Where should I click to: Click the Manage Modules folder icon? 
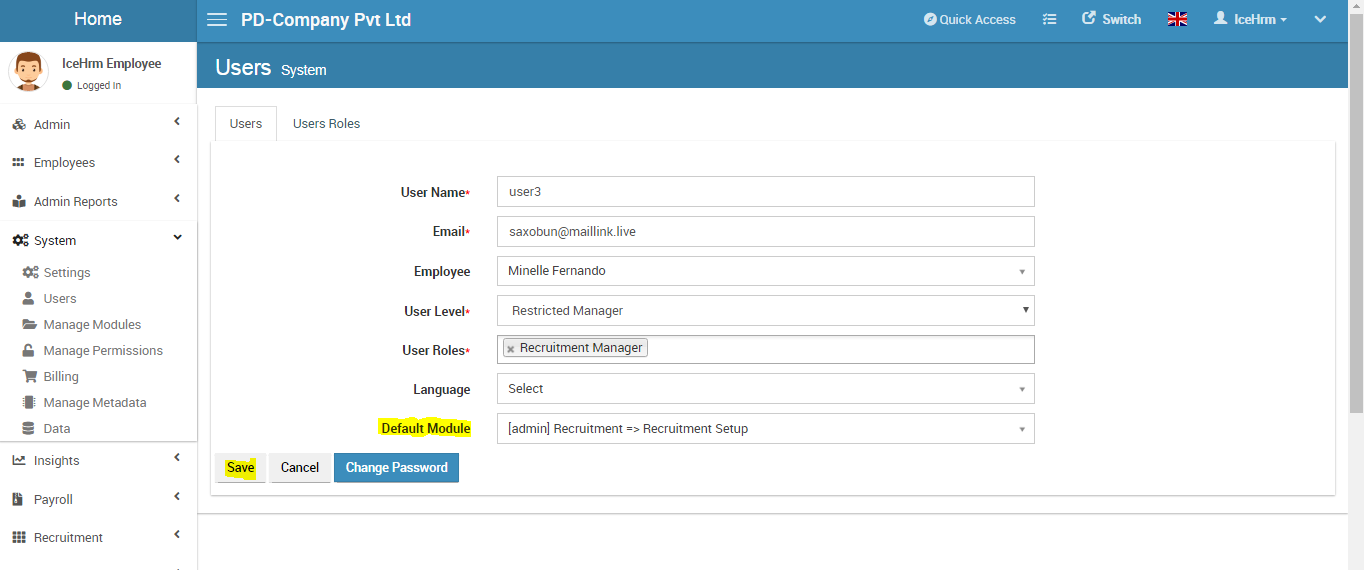29,324
